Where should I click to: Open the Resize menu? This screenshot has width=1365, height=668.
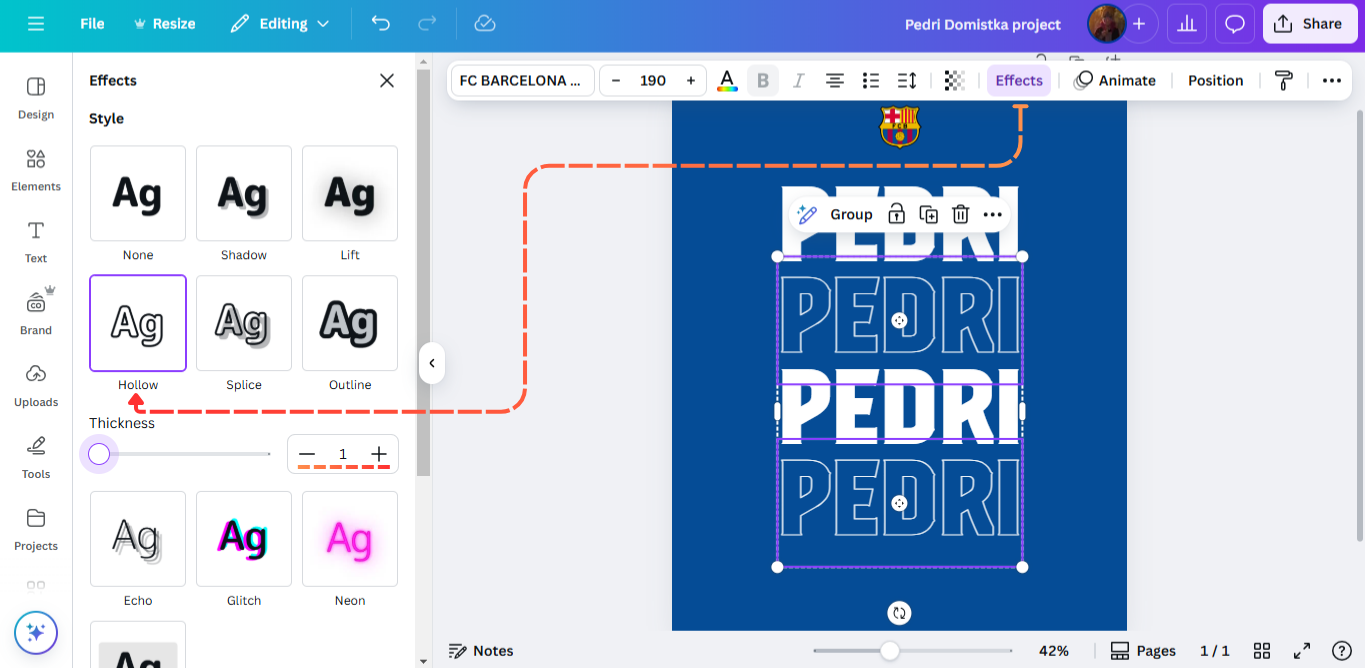(x=164, y=23)
